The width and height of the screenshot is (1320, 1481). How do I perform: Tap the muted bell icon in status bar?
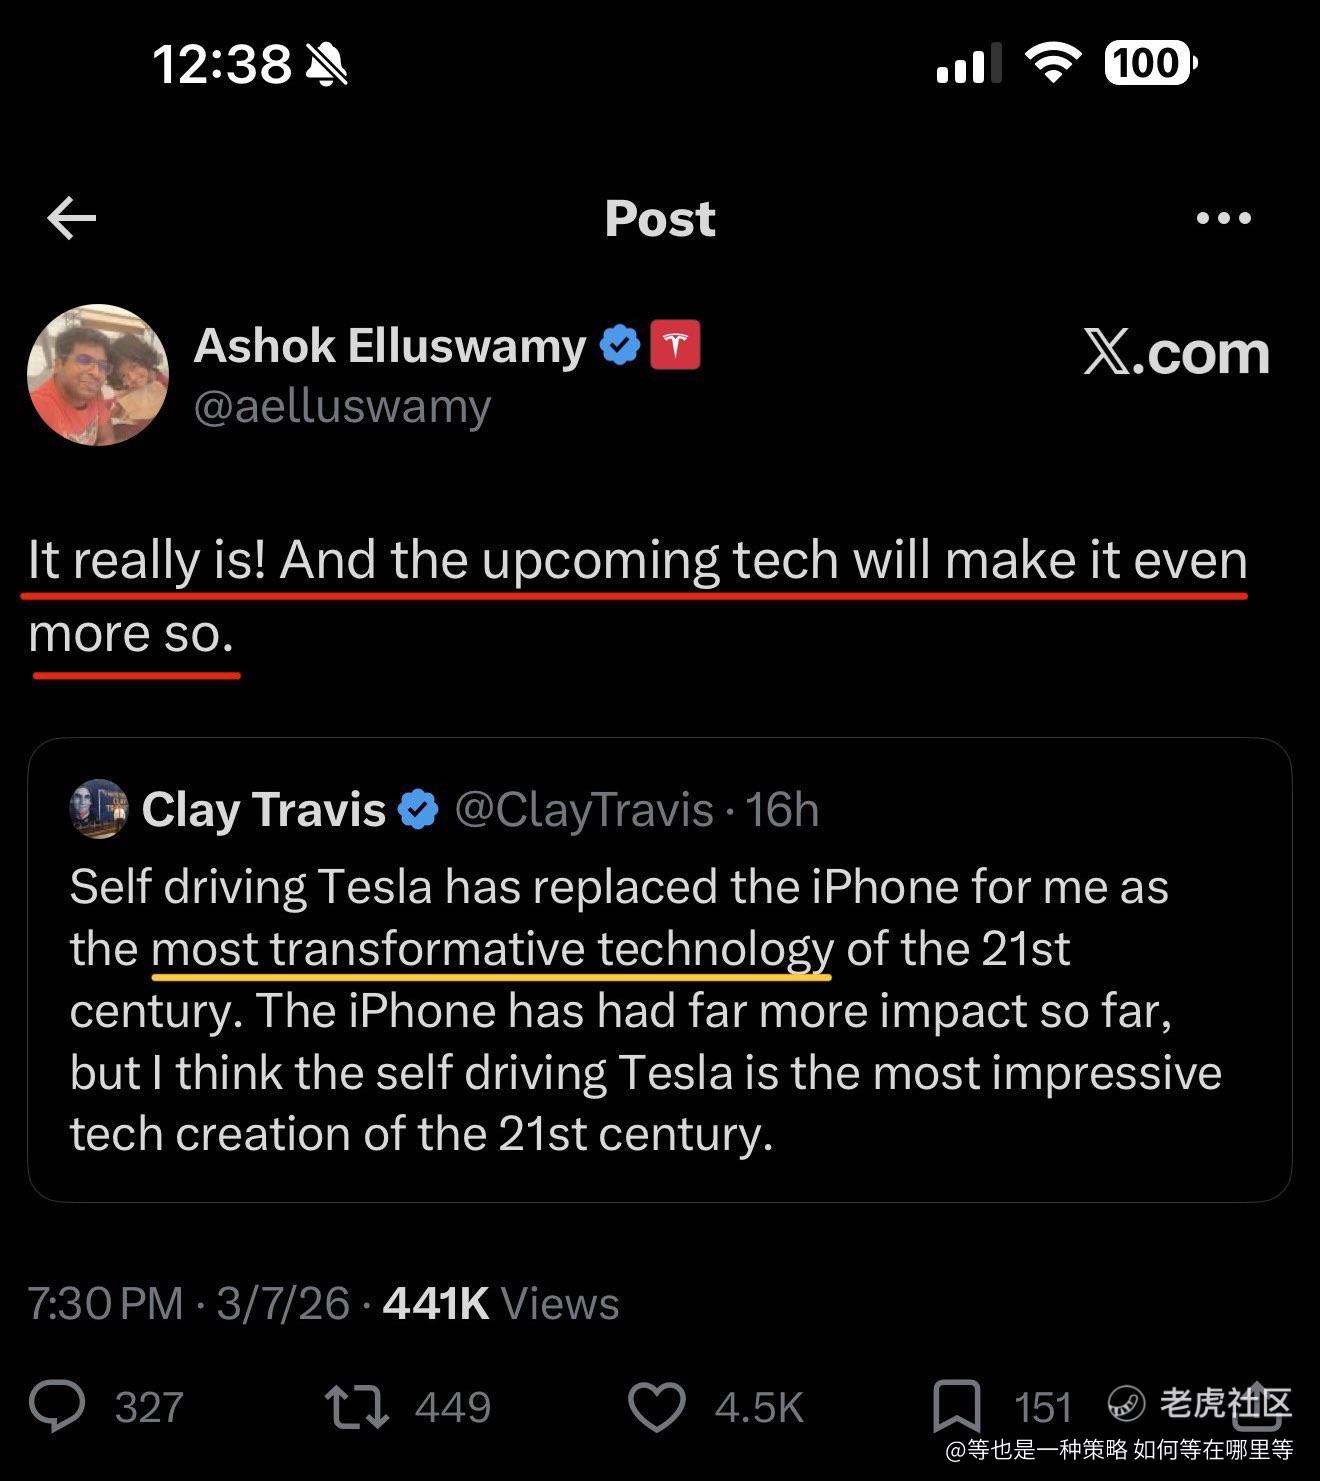(x=326, y=65)
